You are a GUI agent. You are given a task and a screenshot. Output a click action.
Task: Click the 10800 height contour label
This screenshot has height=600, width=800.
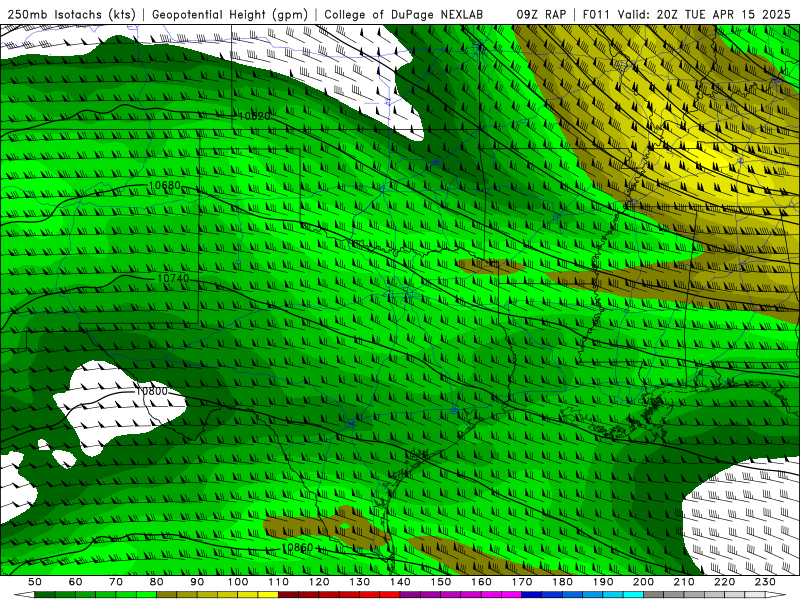[152, 391]
